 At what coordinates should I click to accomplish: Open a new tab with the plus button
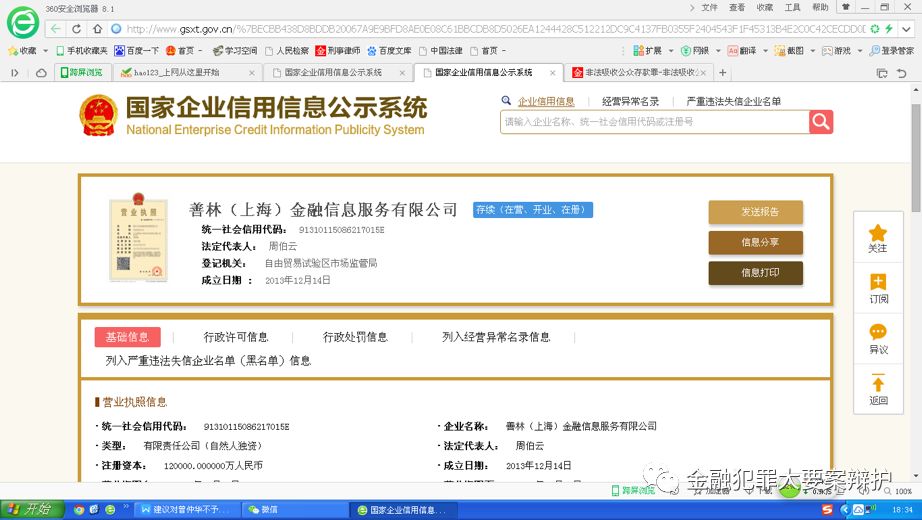(723, 72)
